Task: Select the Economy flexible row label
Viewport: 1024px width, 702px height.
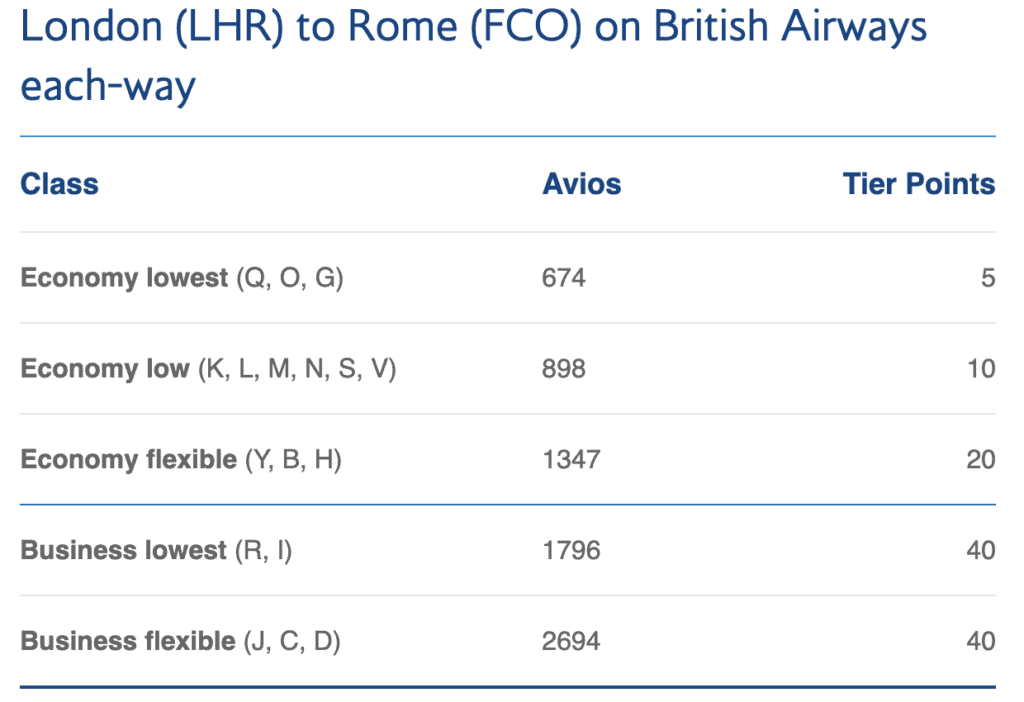Action: click(x=129, y=460)
